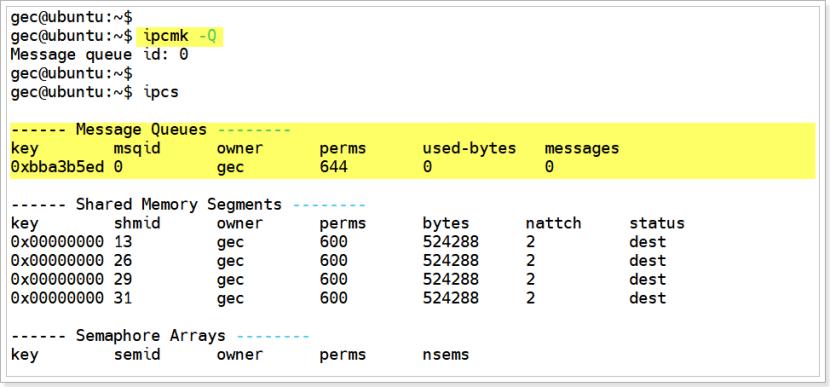The width and height of the screenshot is (830, 387).
Task: Click the "messages" column header
Action: [x=582, y=149]
